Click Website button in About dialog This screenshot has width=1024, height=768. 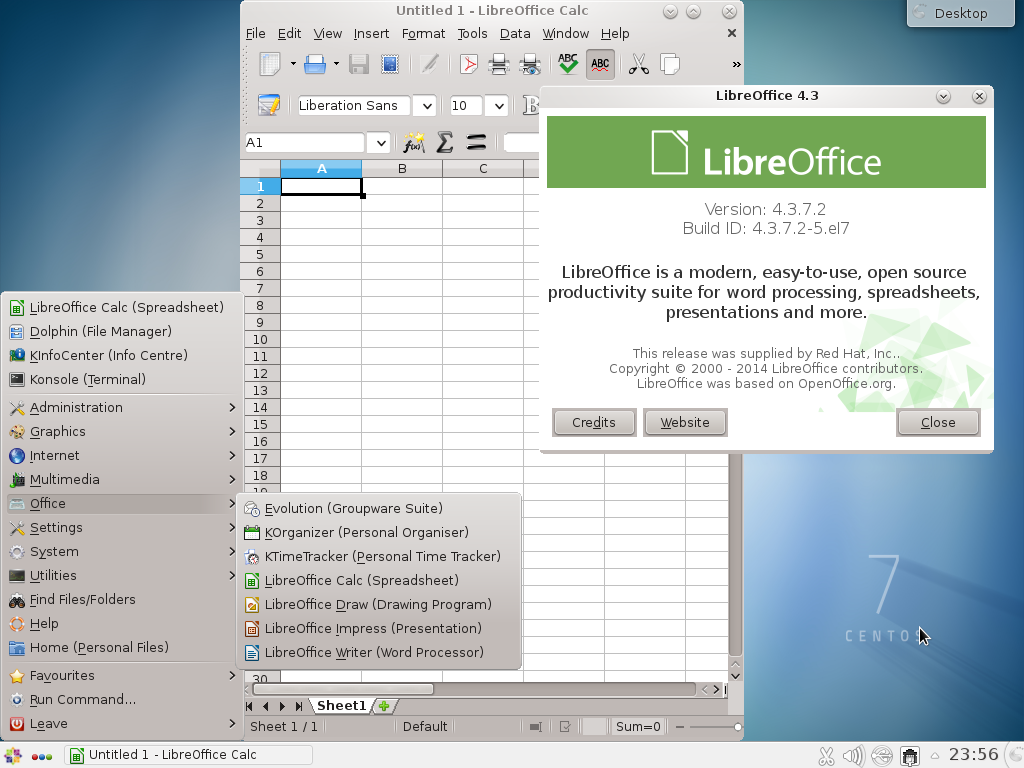[x=684, y=423]
